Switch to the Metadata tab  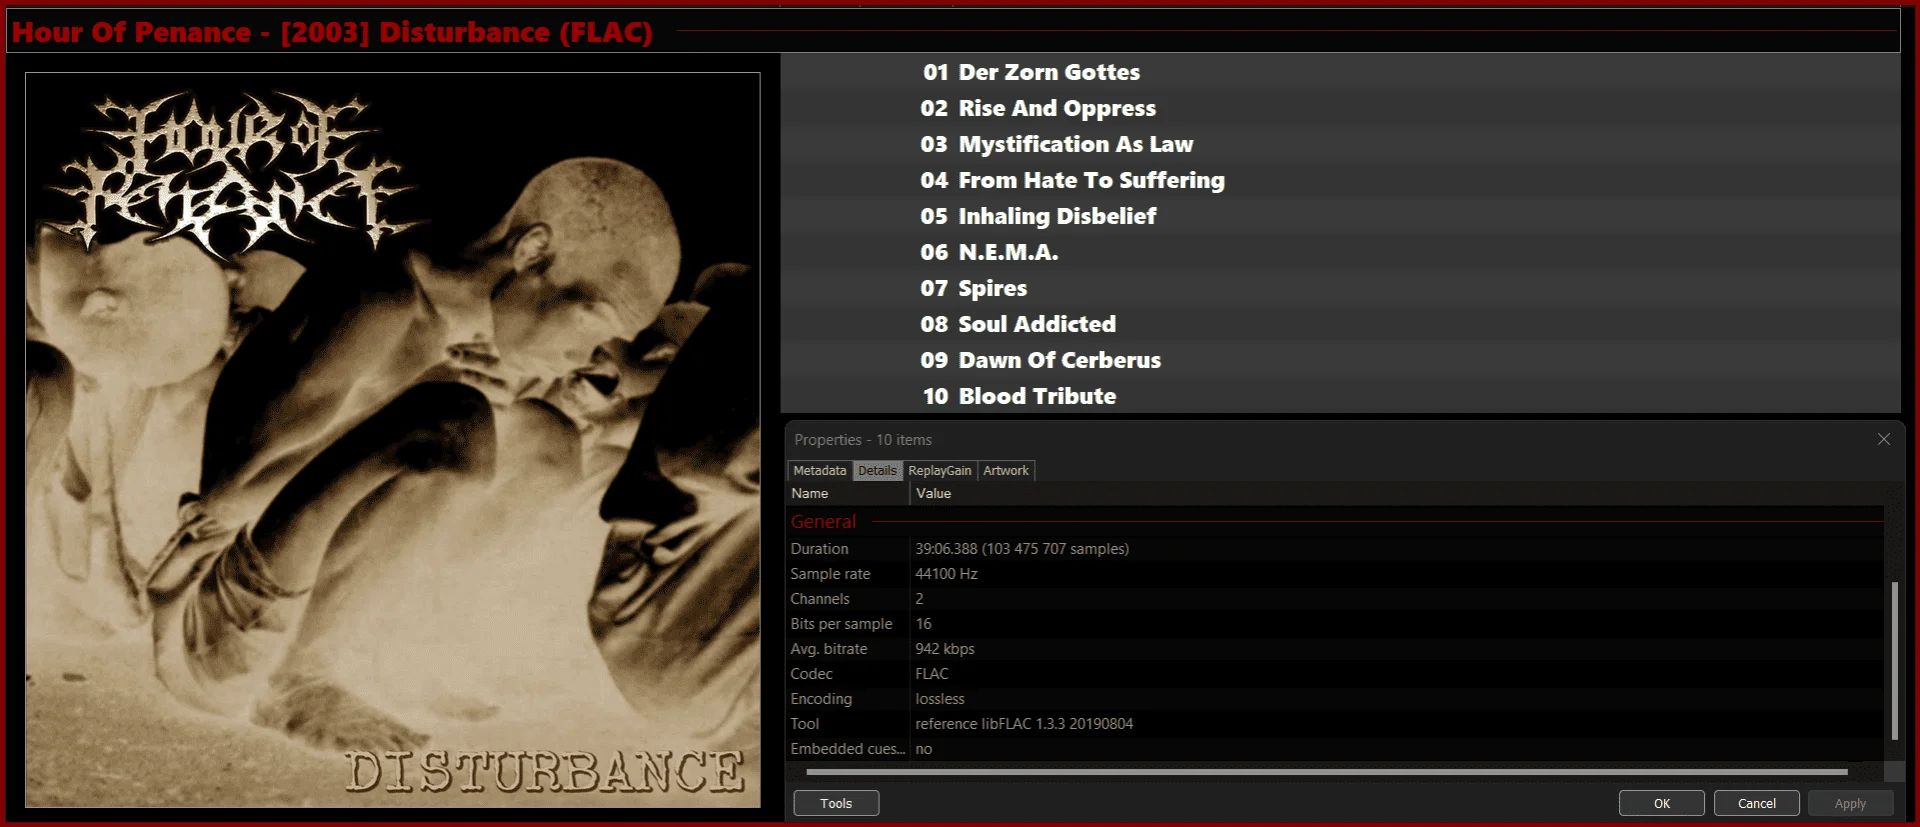[x=820, y=470]
